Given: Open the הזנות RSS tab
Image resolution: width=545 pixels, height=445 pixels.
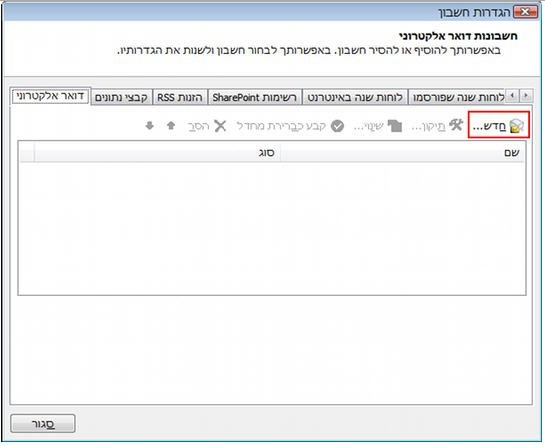Looking at the screenshot, I should click(180, 97).
